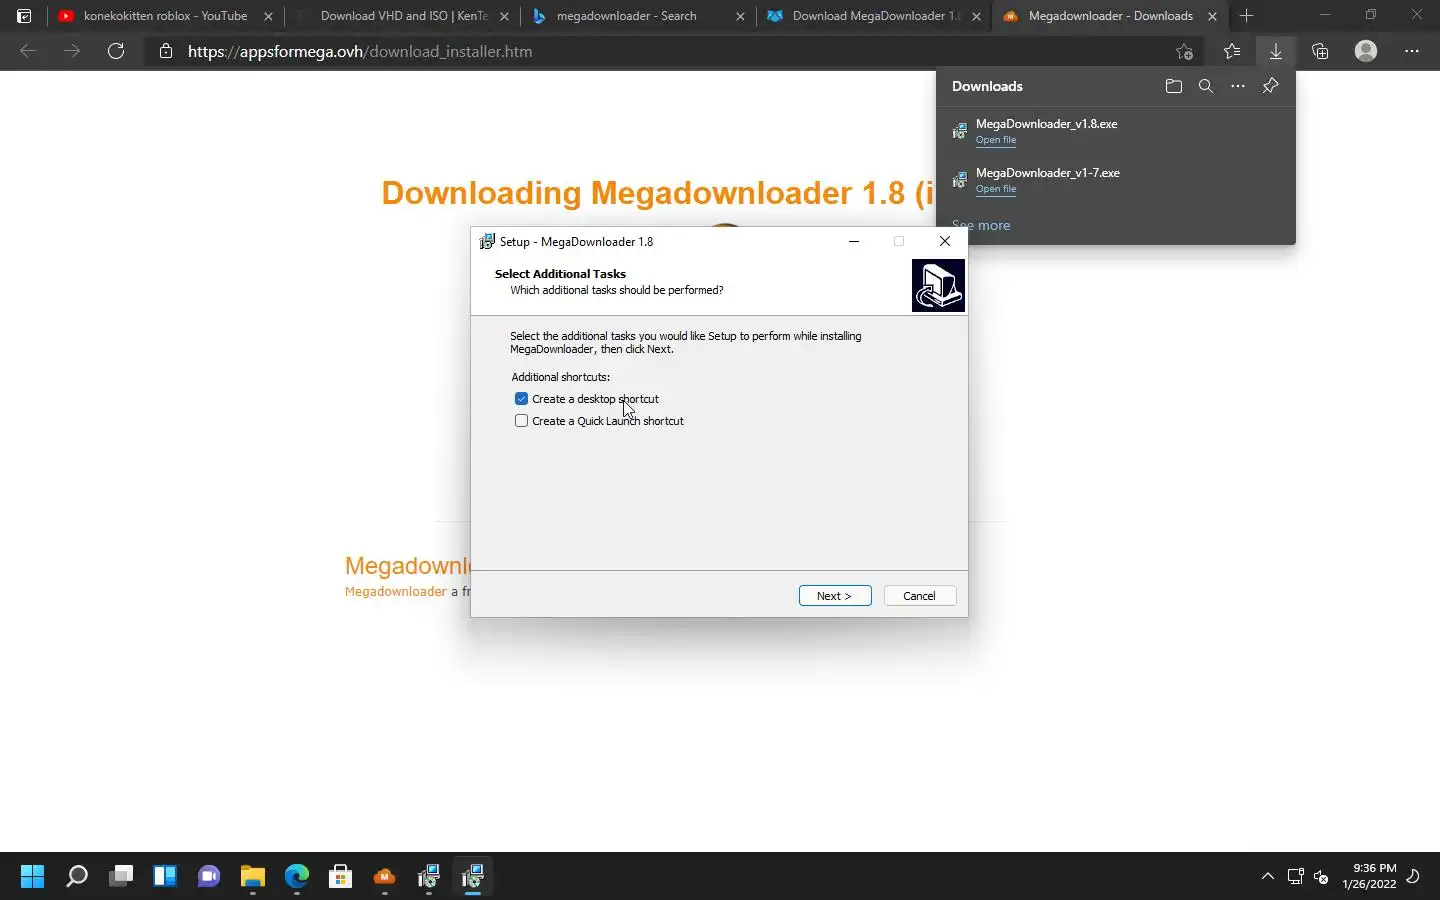Click Next in the setup wizard
This screenshot has width=1440, height=900.
pos(835,596)
